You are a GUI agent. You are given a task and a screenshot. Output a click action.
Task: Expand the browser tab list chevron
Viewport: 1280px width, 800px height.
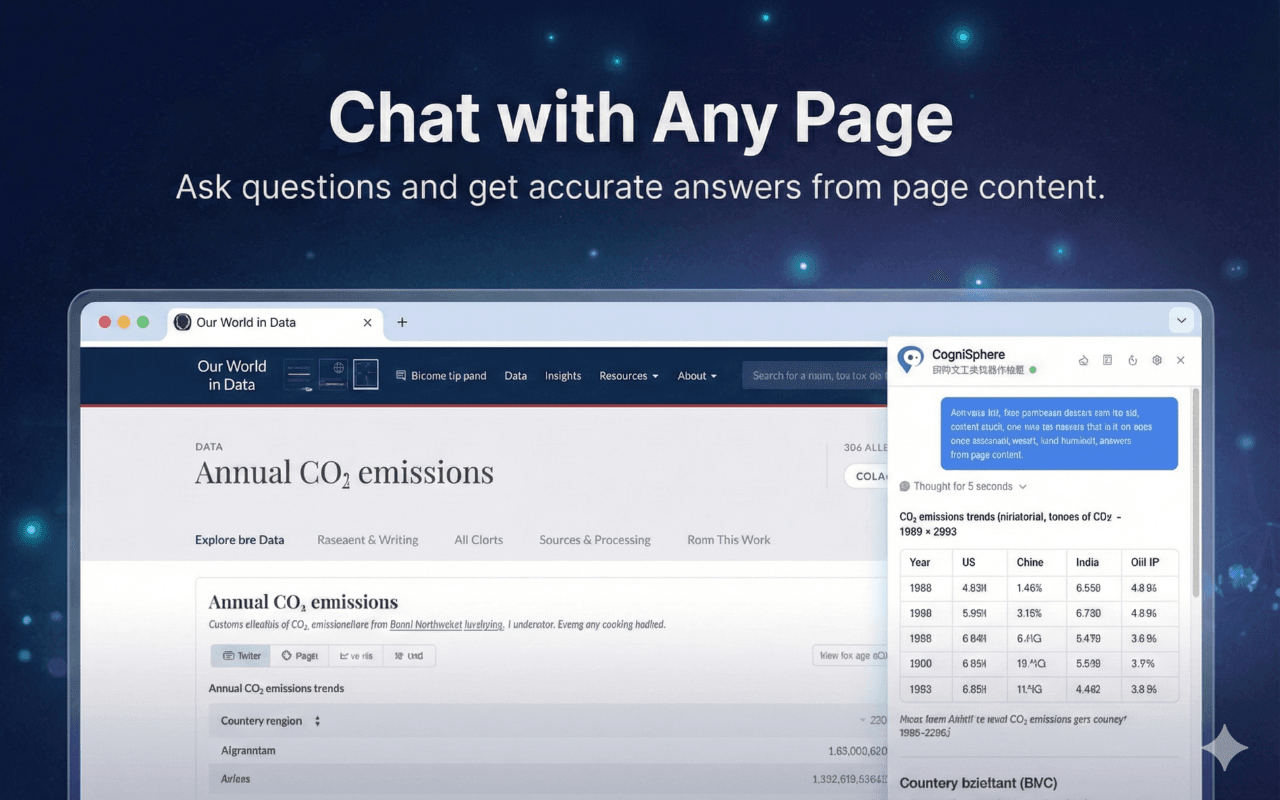pos(1182,321)
